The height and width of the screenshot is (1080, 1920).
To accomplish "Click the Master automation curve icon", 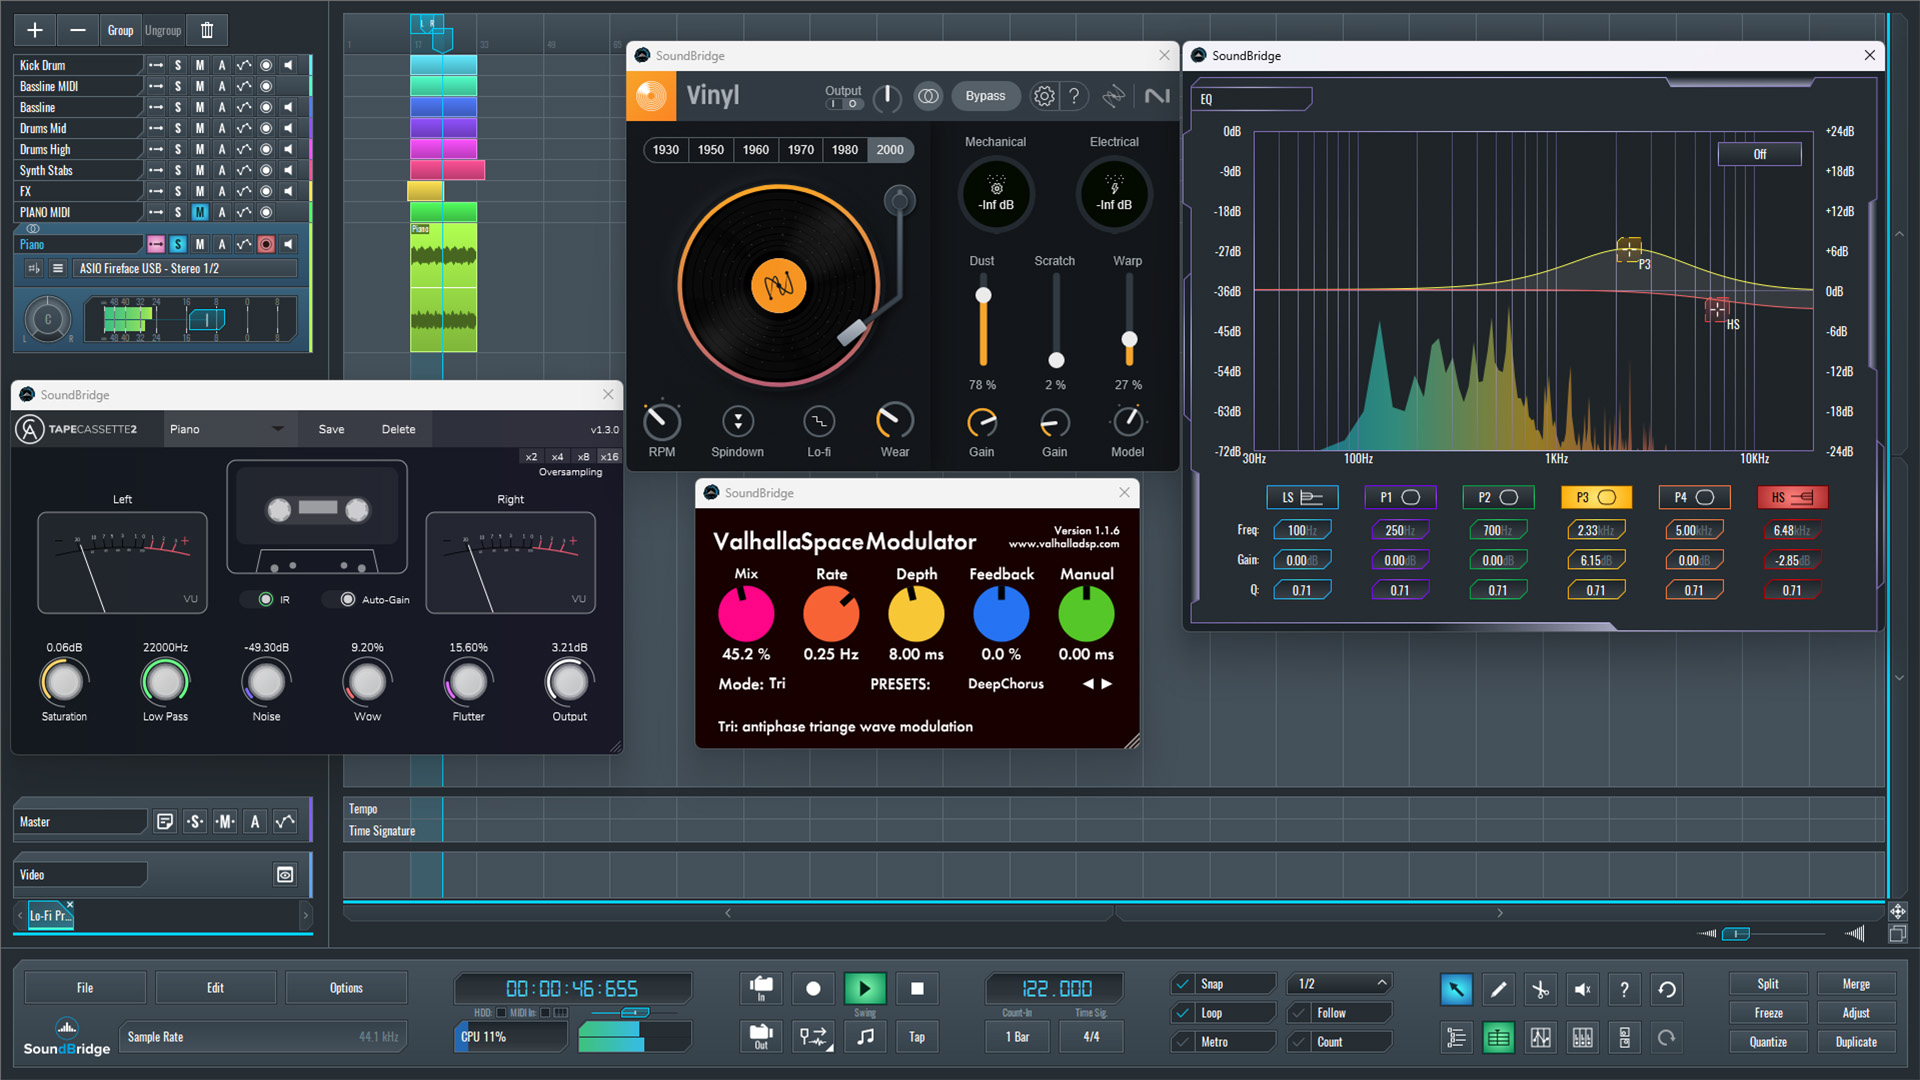I will click(x=285, y=821).
